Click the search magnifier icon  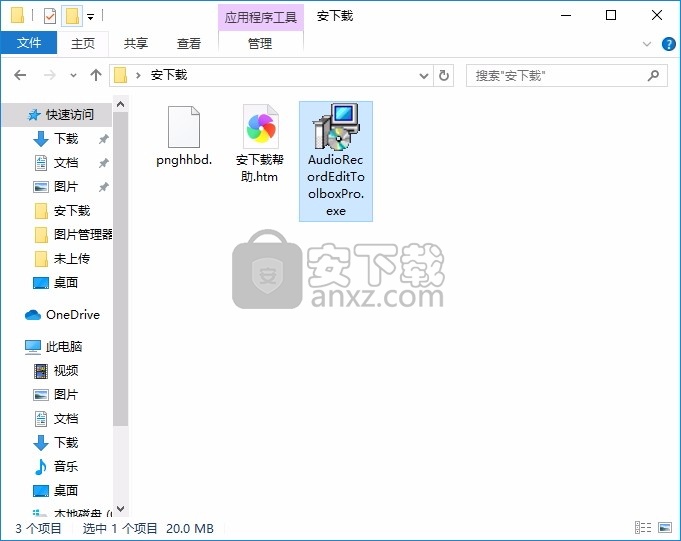pos(653,76)
